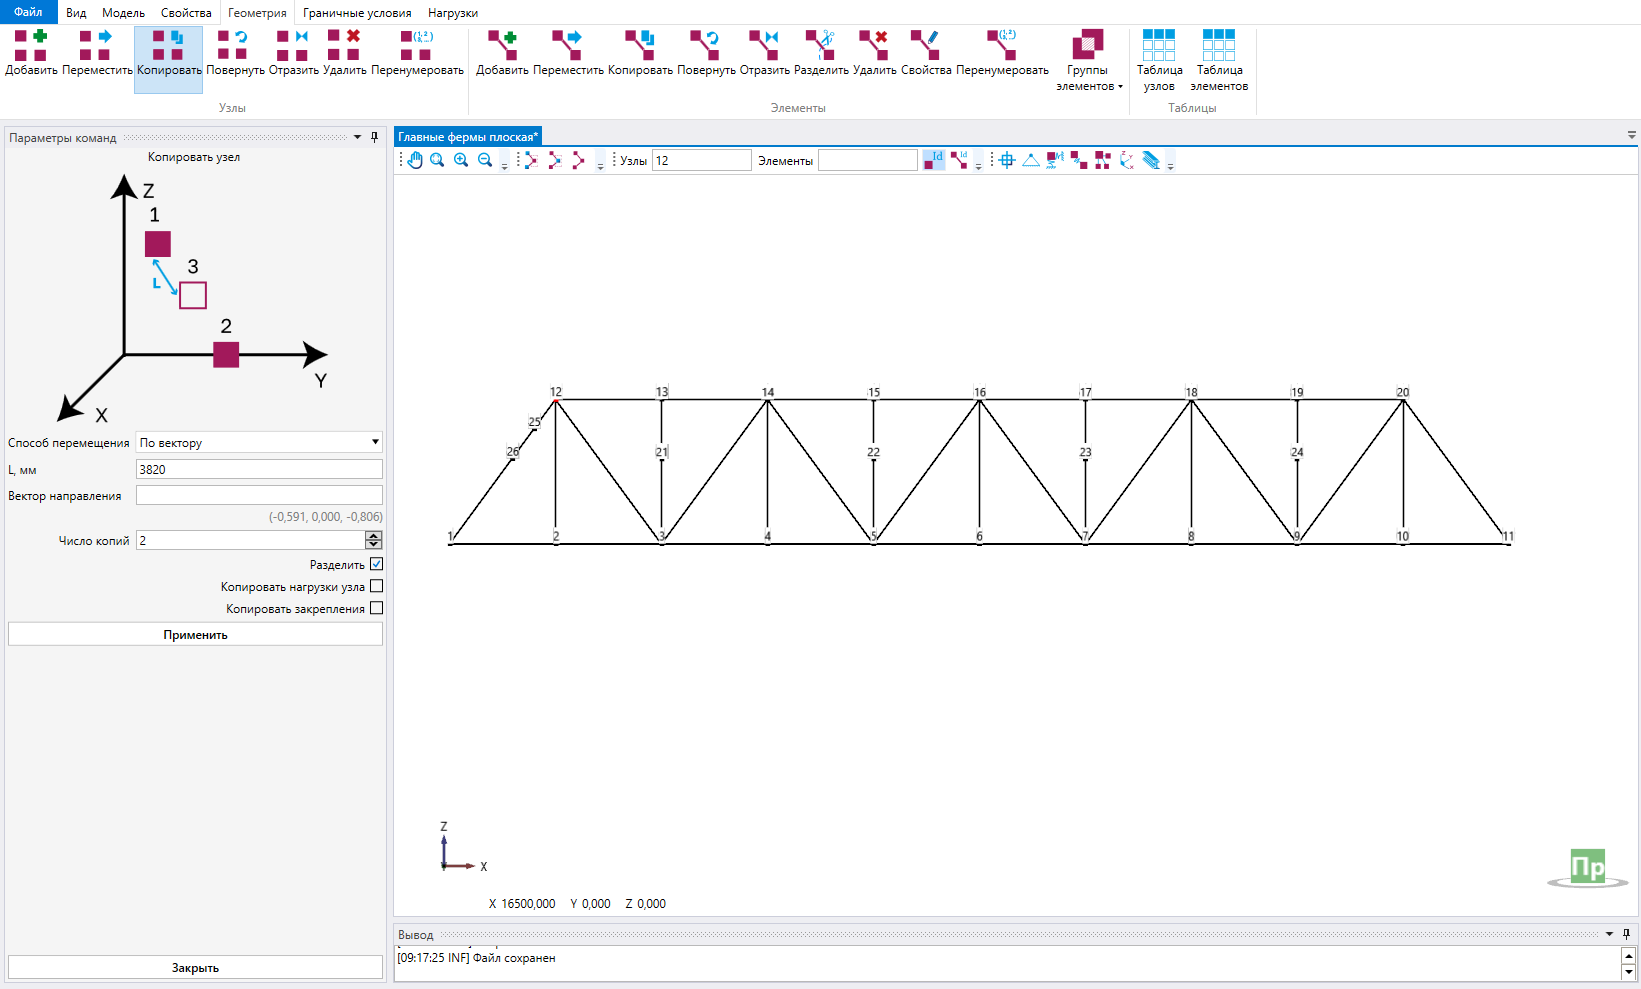
Task: Choose the Rotate element tool
Action: tap(706, 53)
